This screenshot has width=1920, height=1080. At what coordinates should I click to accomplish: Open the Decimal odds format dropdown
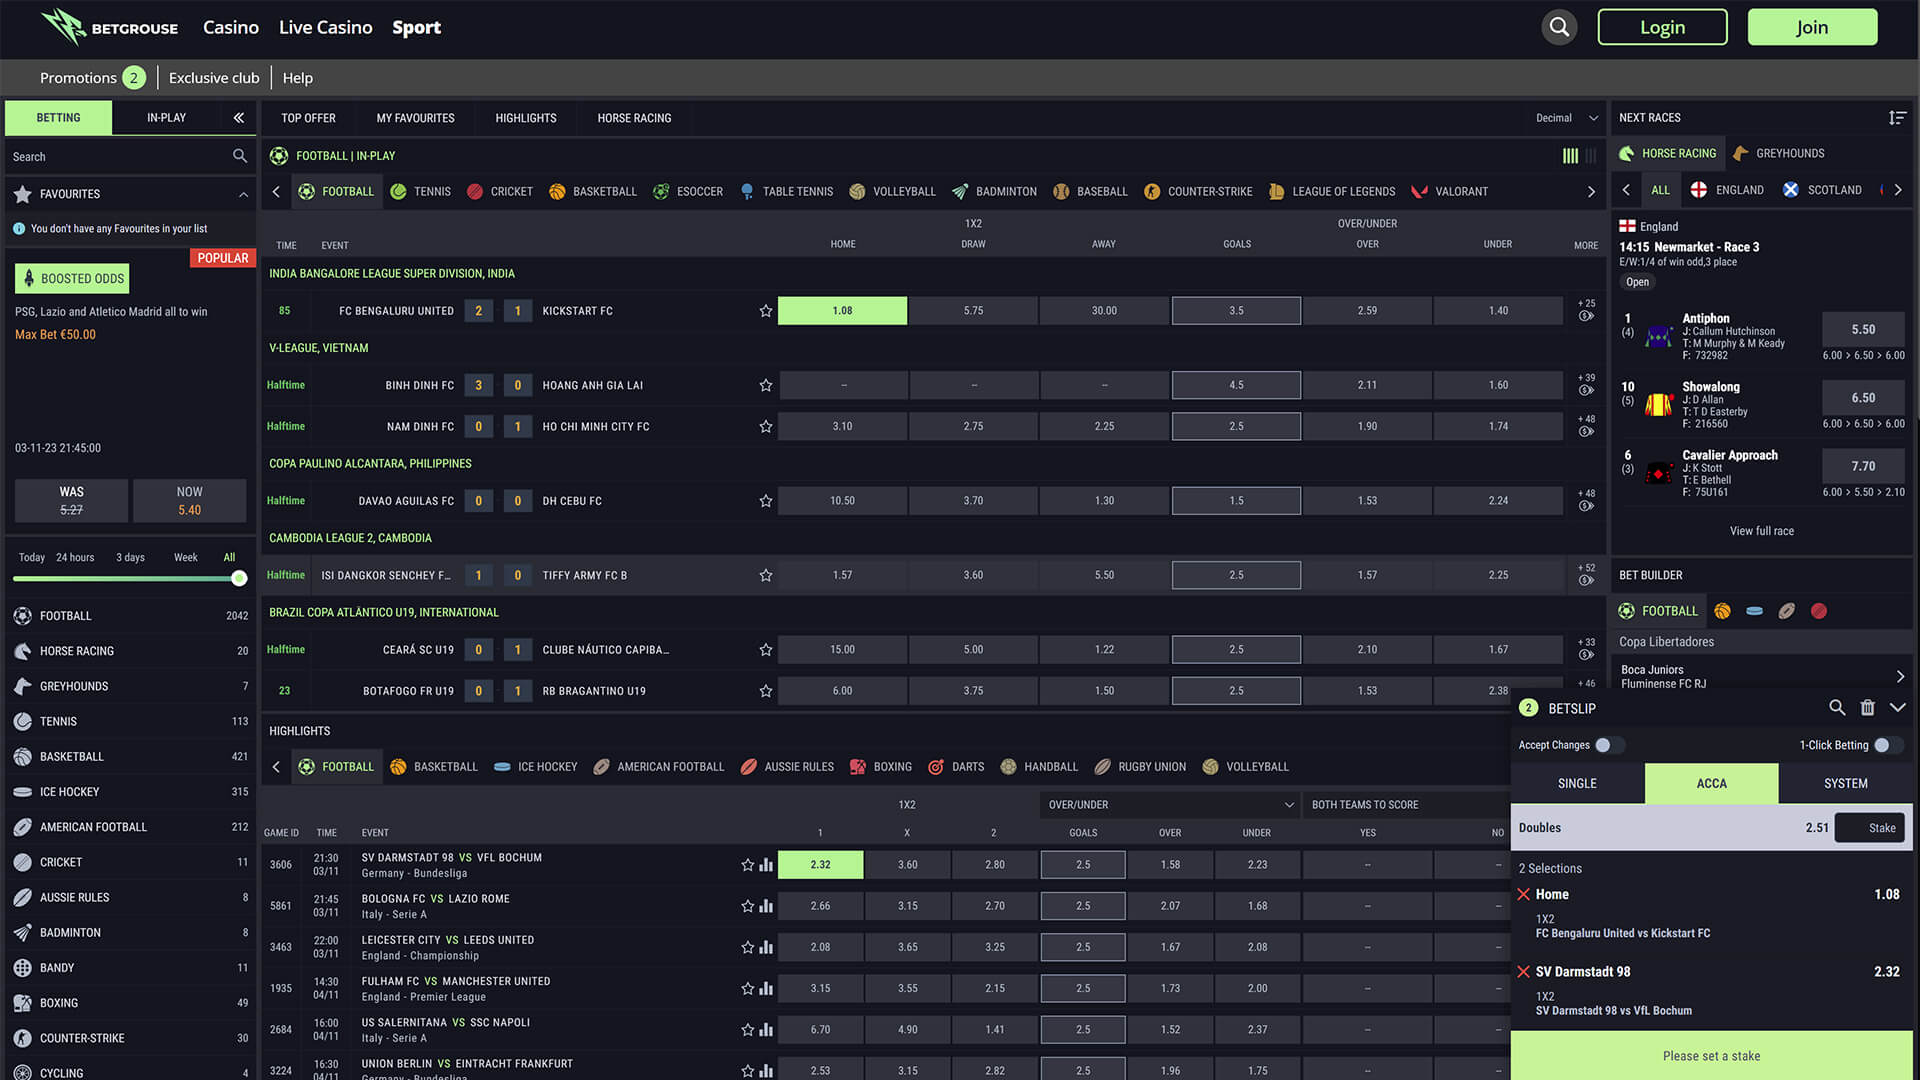click(1566, 118)
